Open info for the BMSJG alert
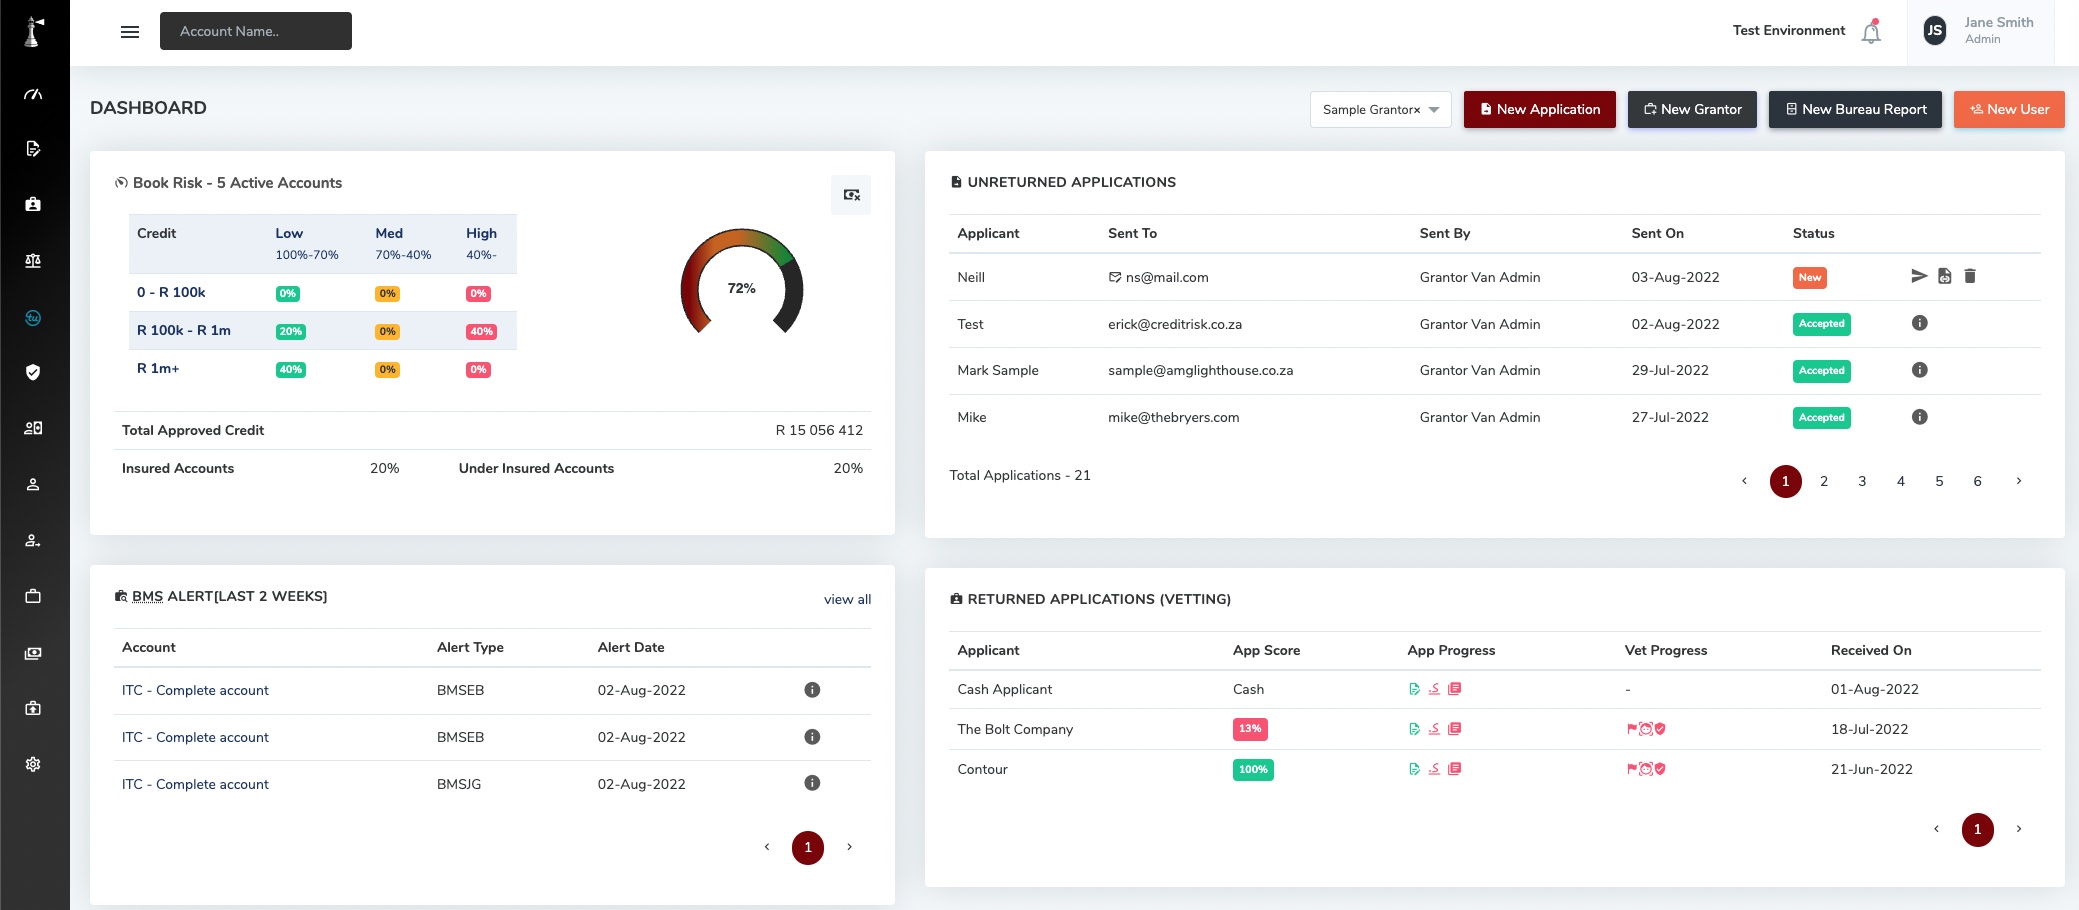The height and width of the screenshot is (910, 2079). 813,783
